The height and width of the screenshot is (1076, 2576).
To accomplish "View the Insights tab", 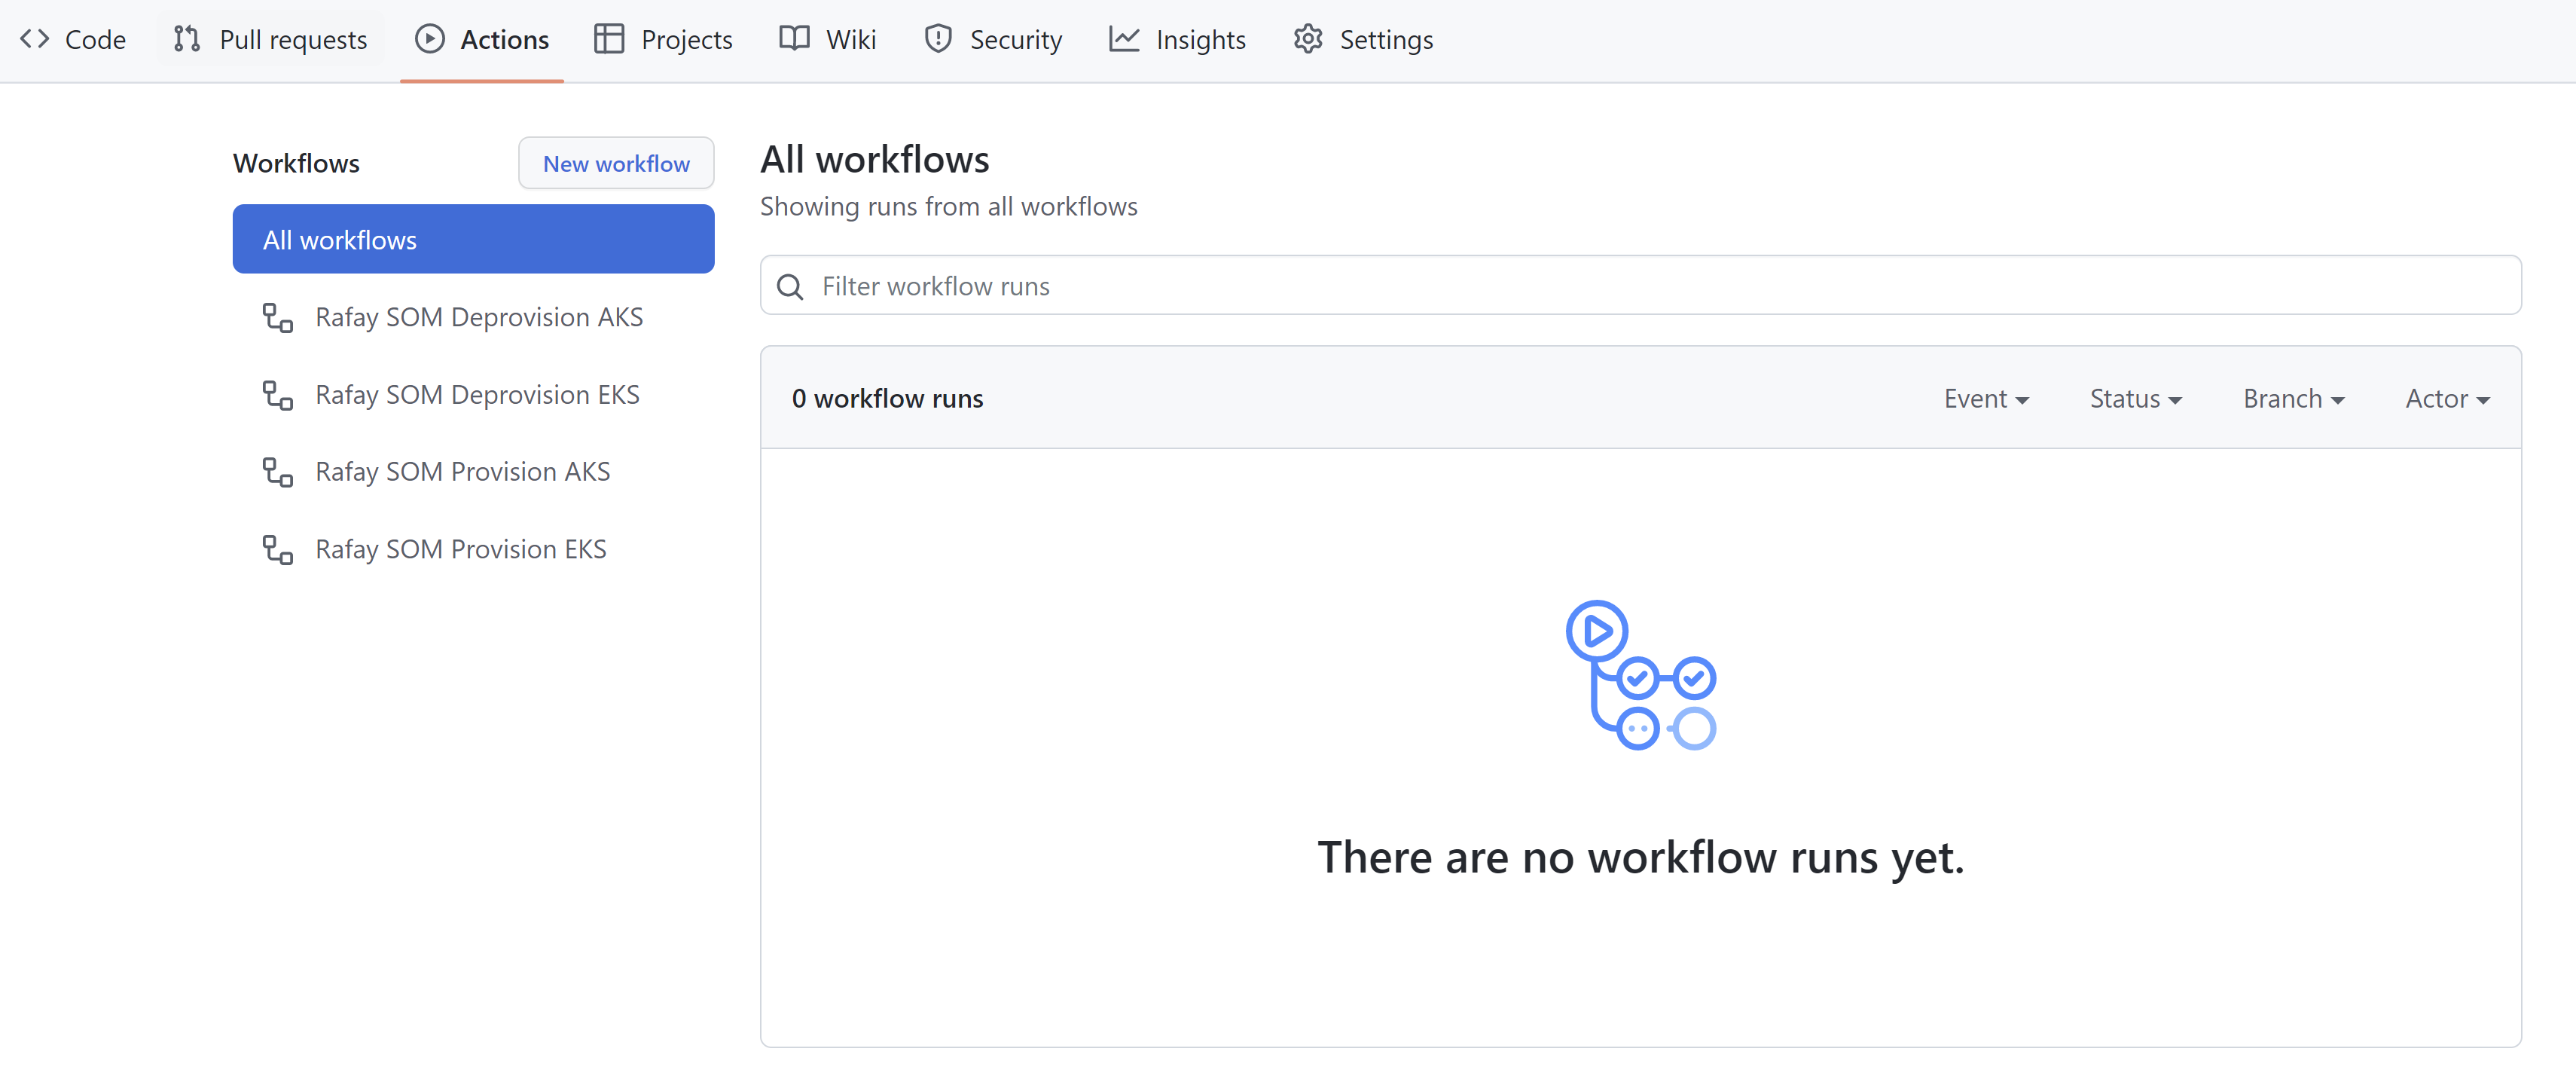I will [1177, 39].
